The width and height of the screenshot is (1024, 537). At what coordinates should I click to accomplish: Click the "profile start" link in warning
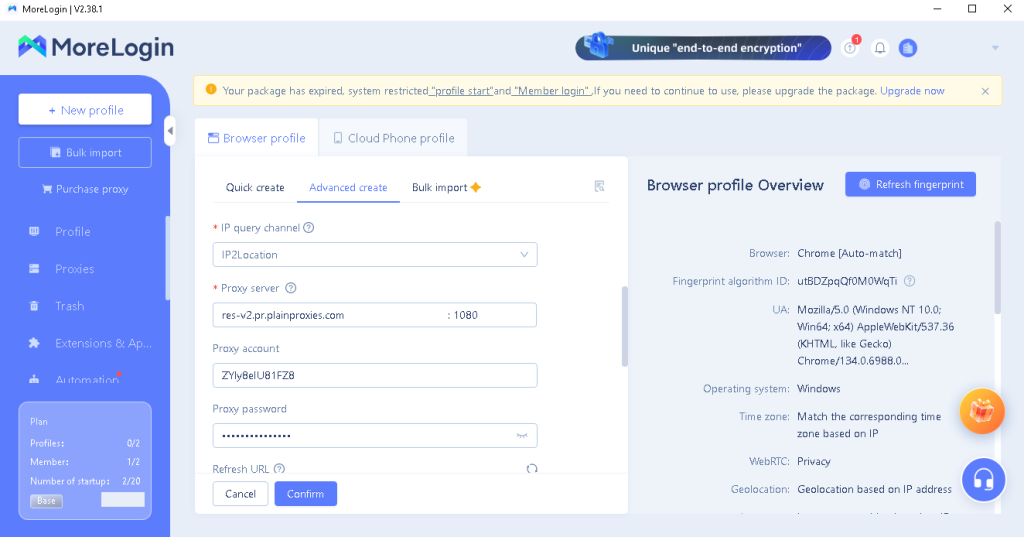(x=462, y=91)
